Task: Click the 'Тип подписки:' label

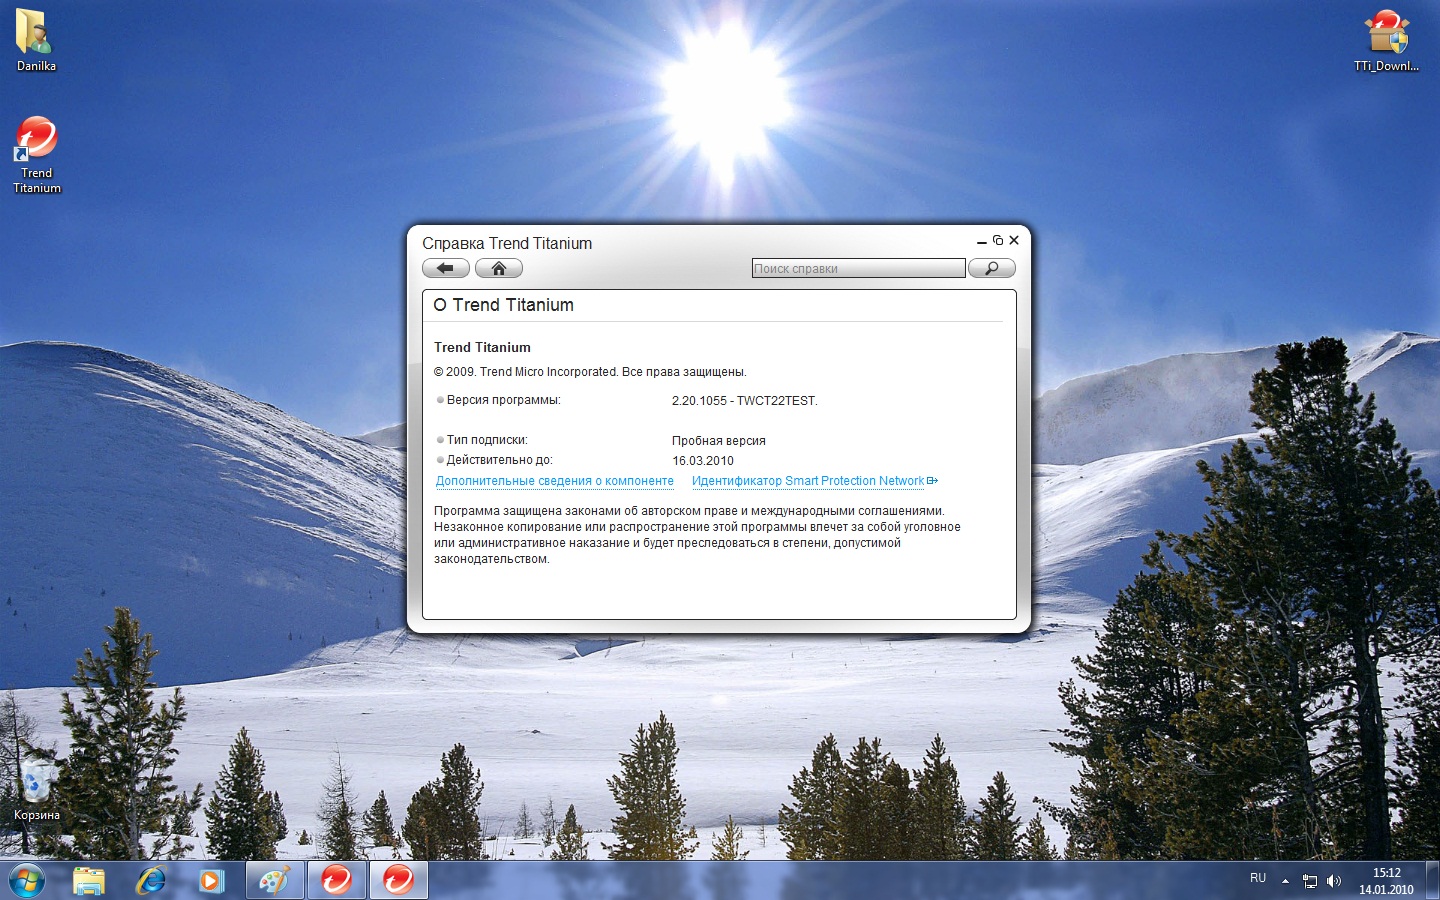Action: pyautogui.click(x=487, y=440)
